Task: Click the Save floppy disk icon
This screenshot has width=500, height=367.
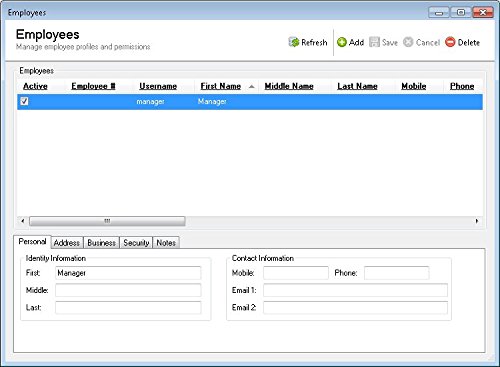Action: point(374,42)
